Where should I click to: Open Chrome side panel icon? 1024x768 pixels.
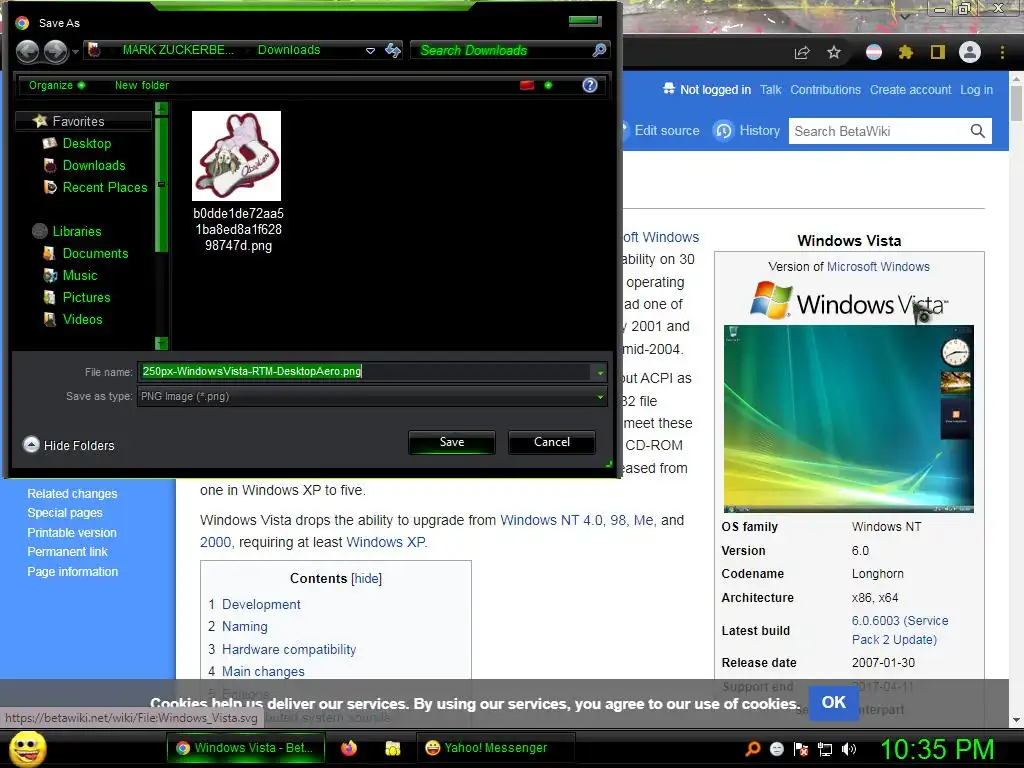click(938, 52)
